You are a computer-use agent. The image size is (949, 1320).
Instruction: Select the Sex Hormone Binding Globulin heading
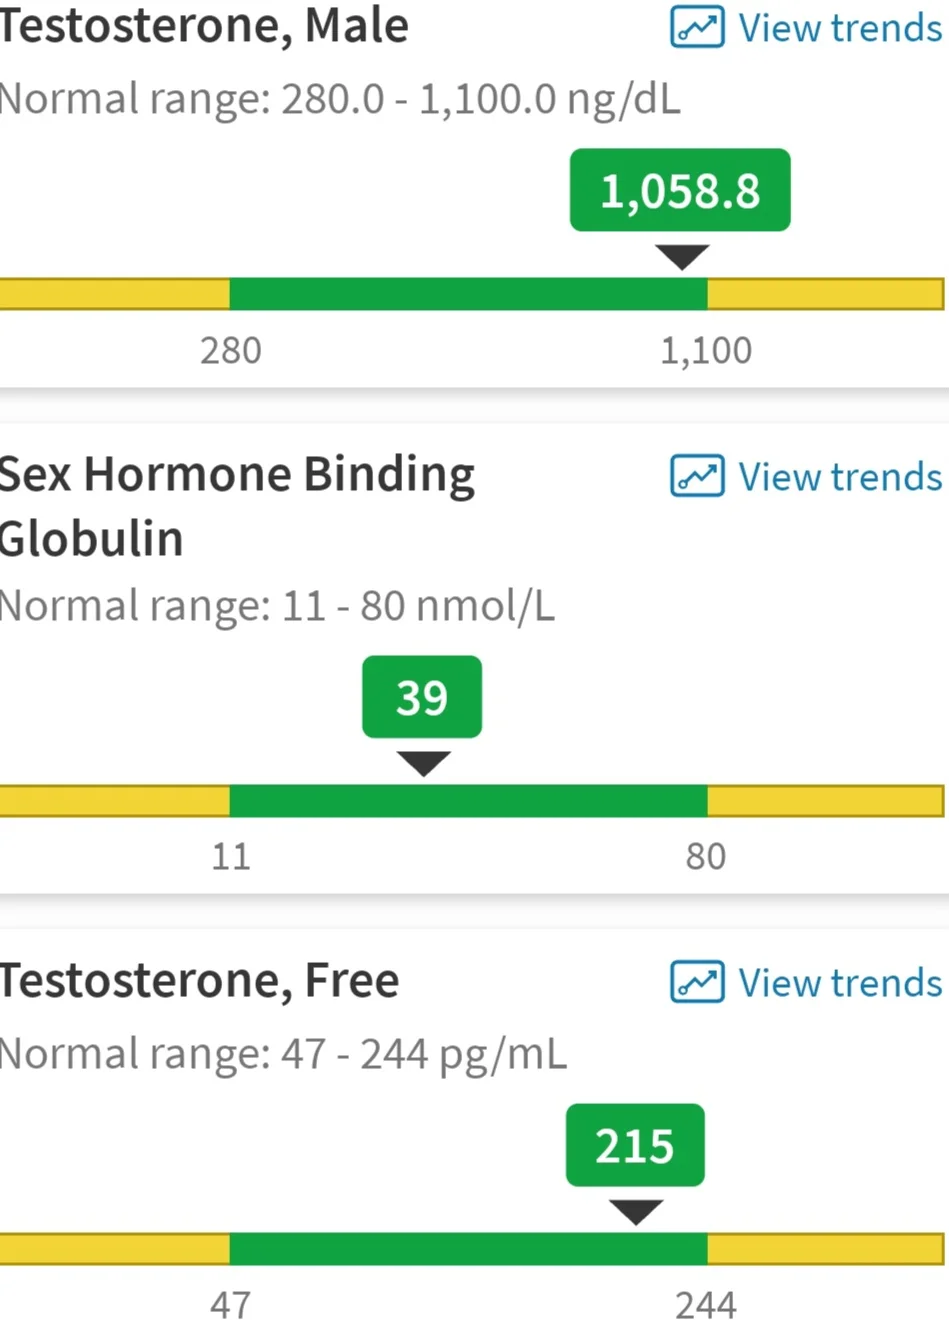tap(237, 506)
